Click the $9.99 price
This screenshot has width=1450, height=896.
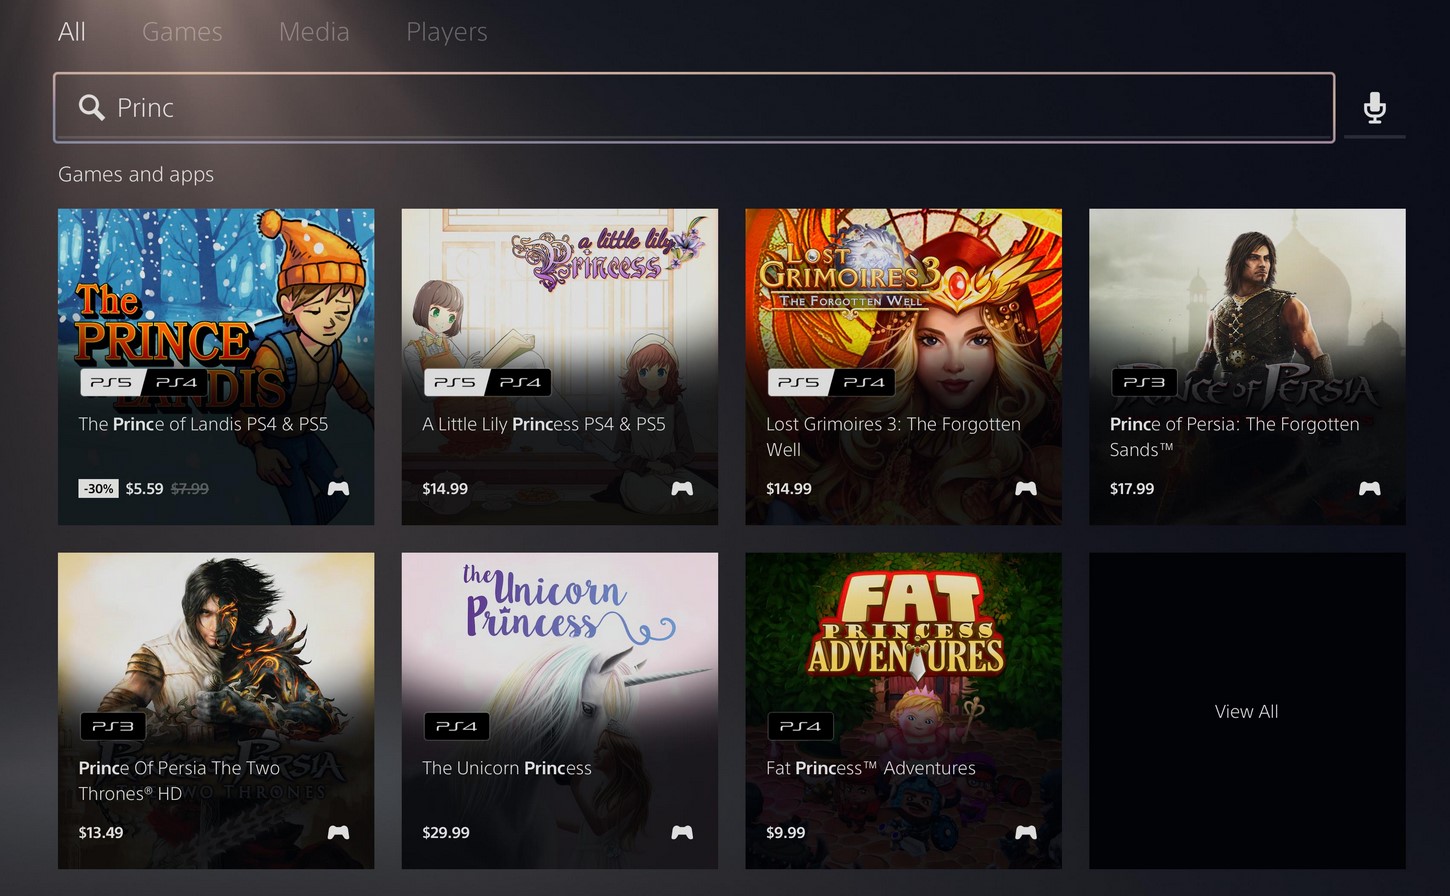(x=786, y=833)
